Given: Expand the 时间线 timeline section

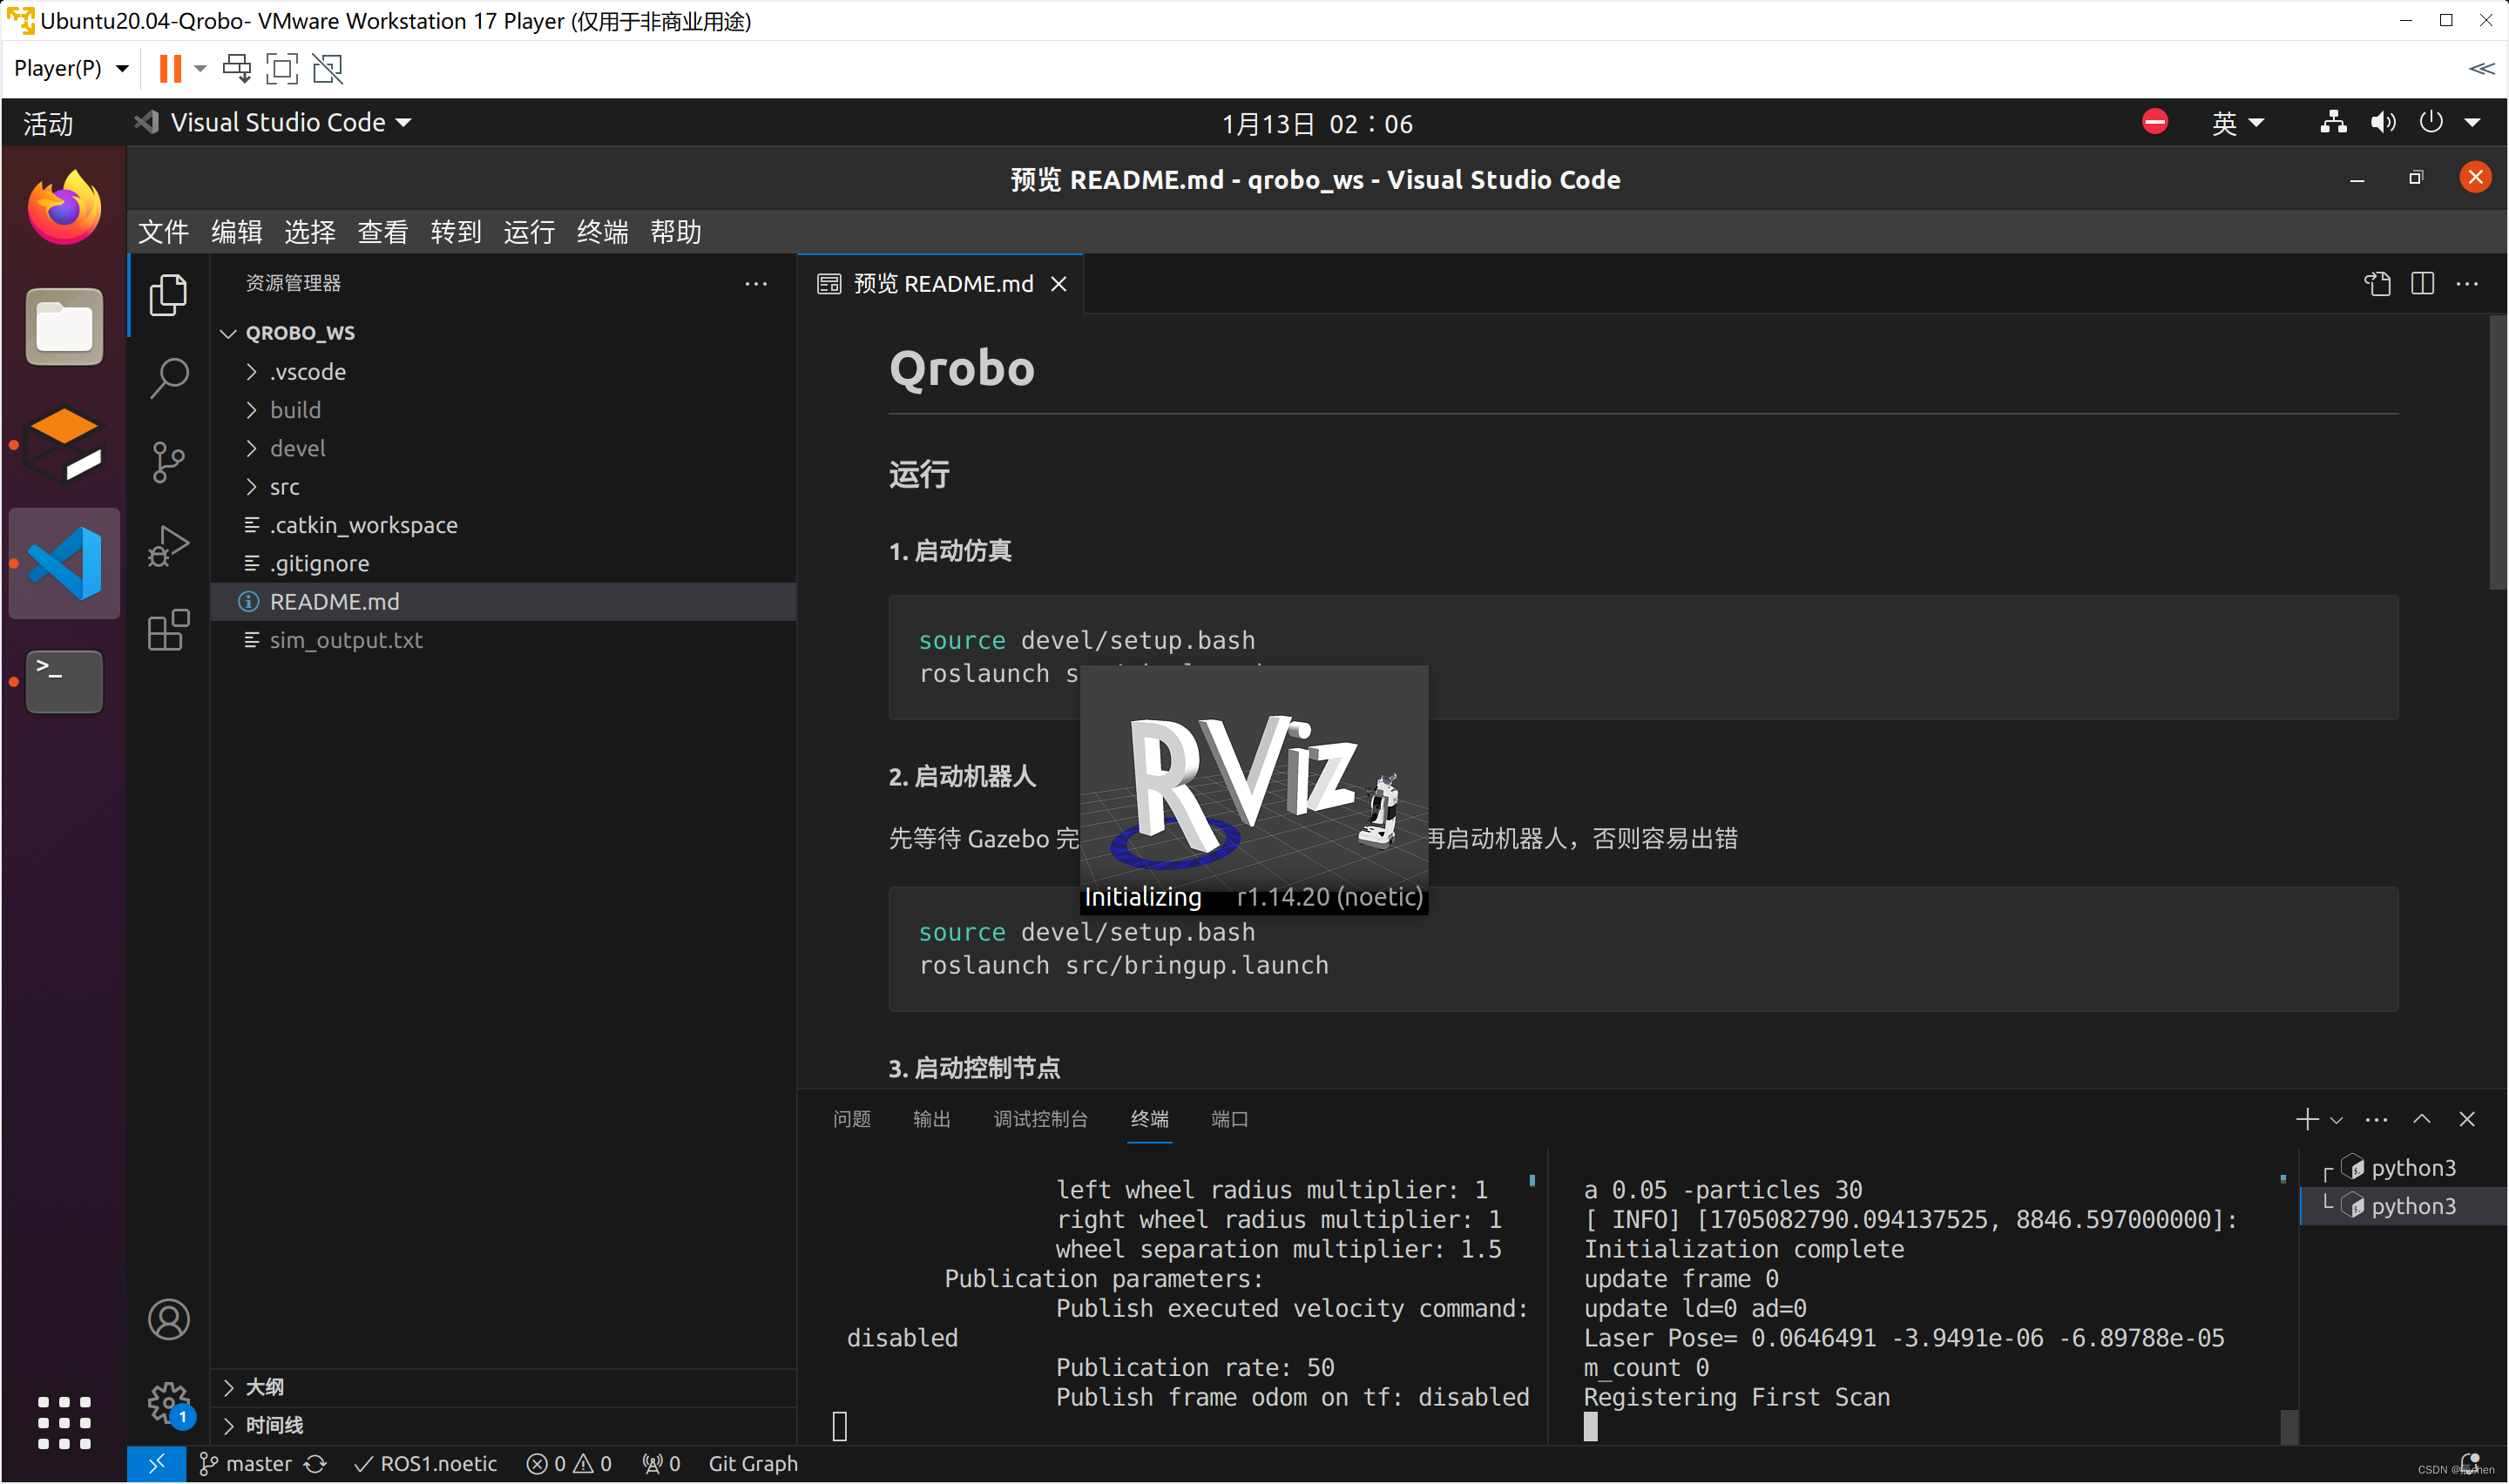Looking at the screenshot, I should [x=504, y=1425].
